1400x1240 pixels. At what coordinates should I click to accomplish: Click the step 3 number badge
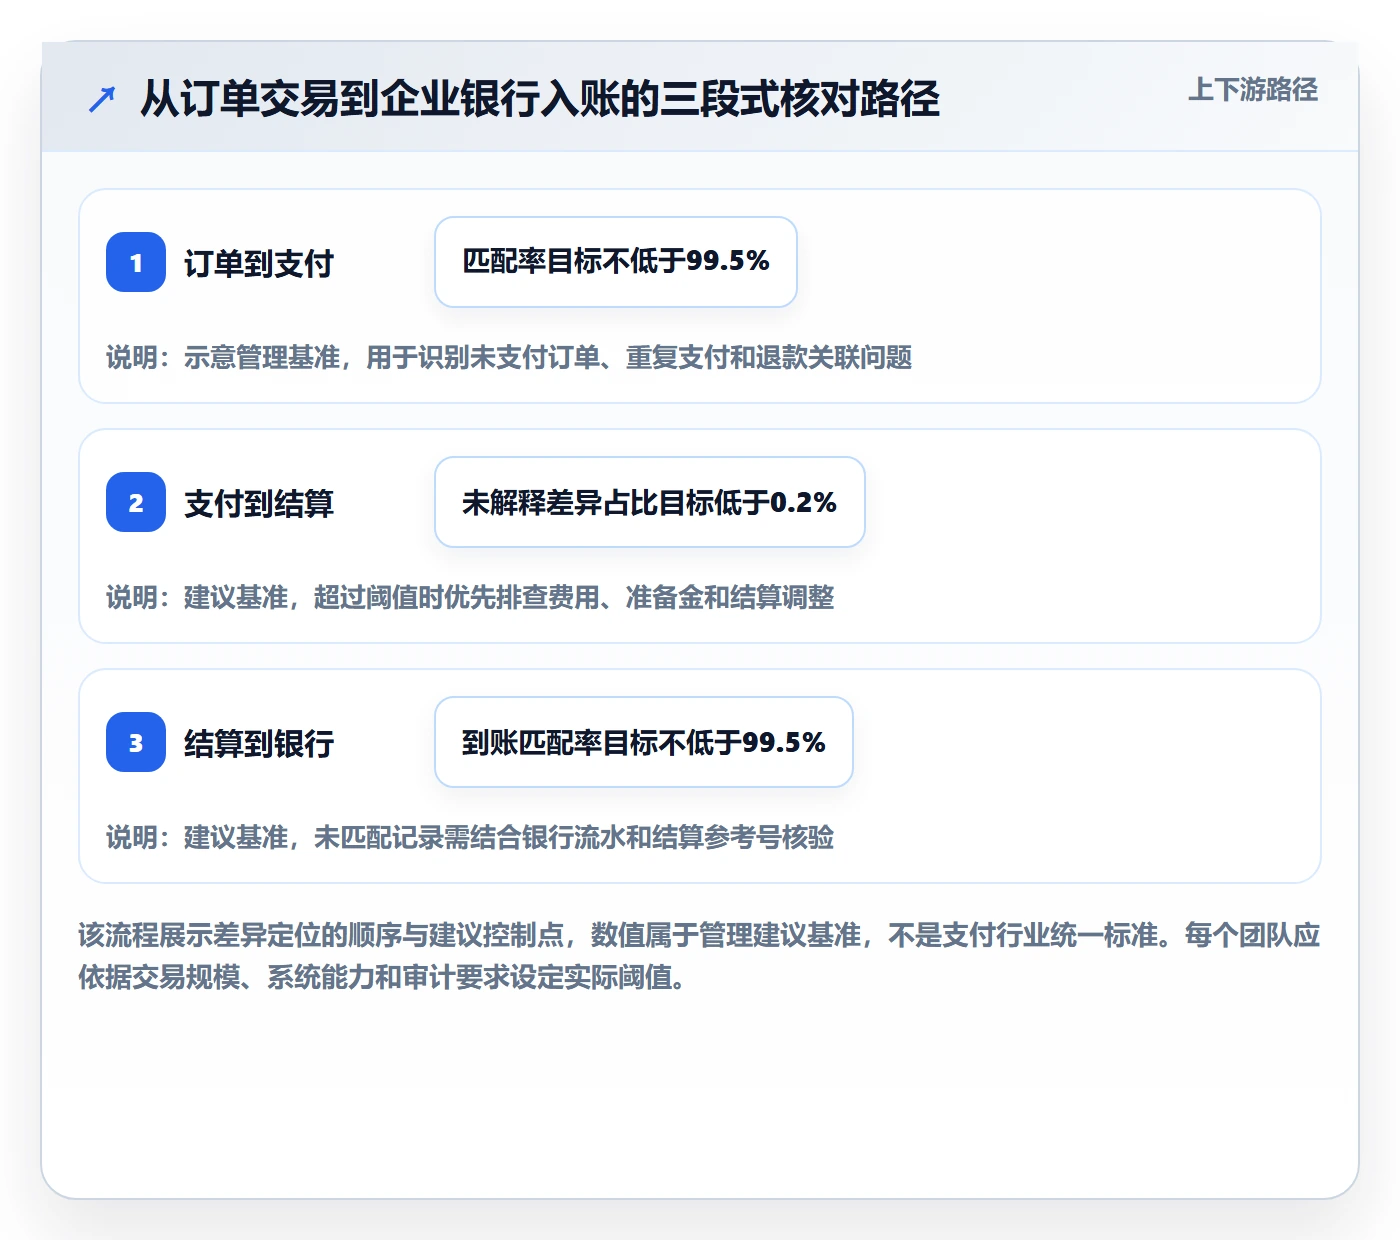tap(136, 742)
